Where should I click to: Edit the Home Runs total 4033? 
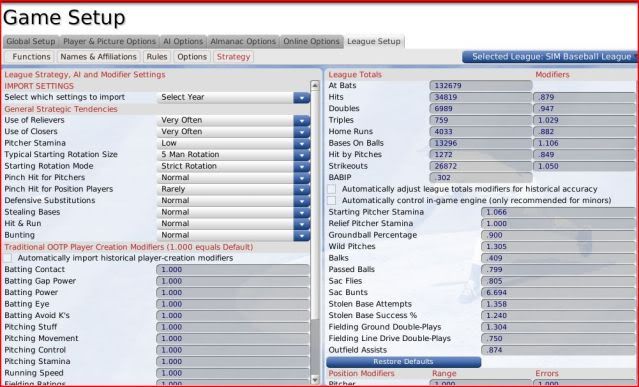click(x=481, y=132)
